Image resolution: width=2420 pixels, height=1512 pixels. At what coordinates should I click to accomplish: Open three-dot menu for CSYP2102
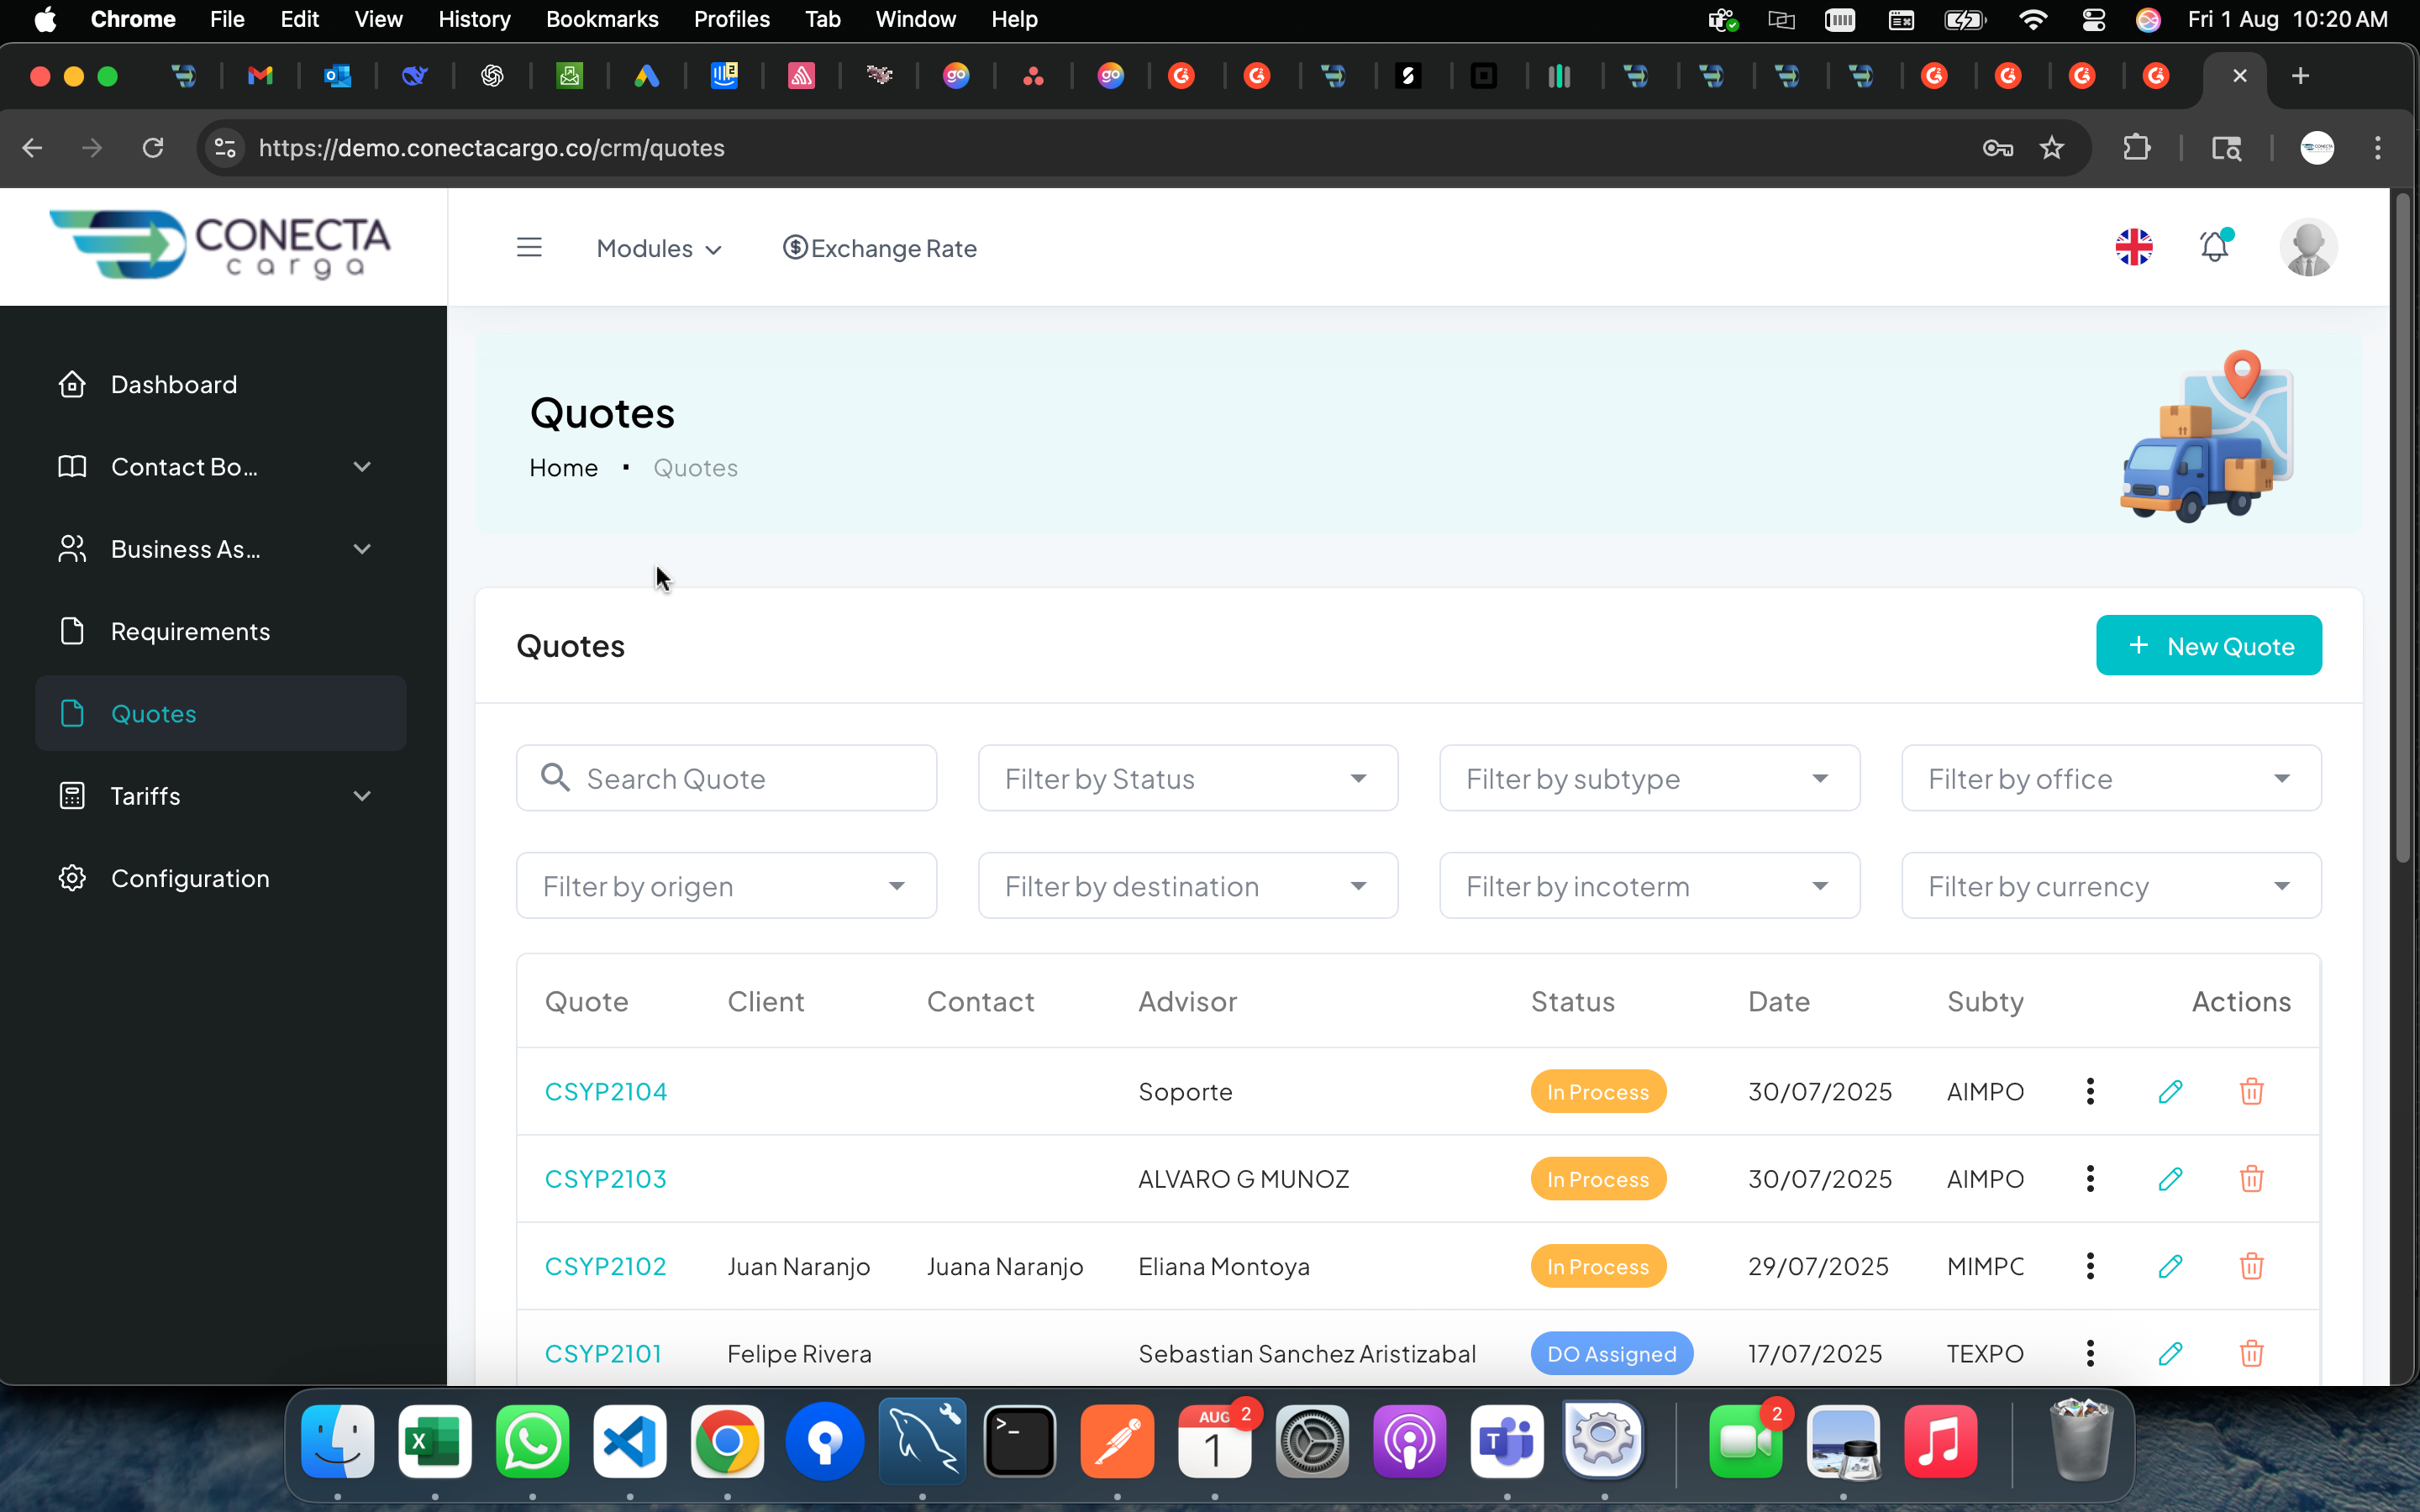tap(2090, 1266)
